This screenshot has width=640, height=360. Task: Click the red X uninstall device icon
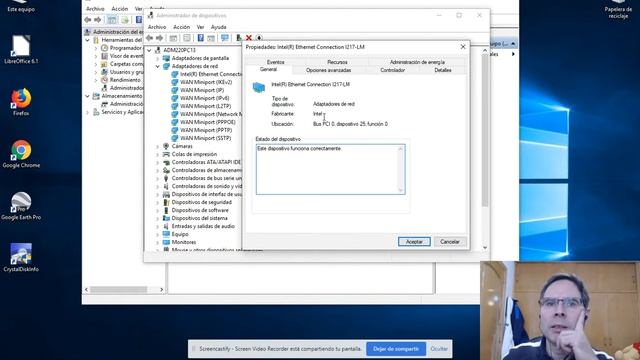[x=249, y=38]
